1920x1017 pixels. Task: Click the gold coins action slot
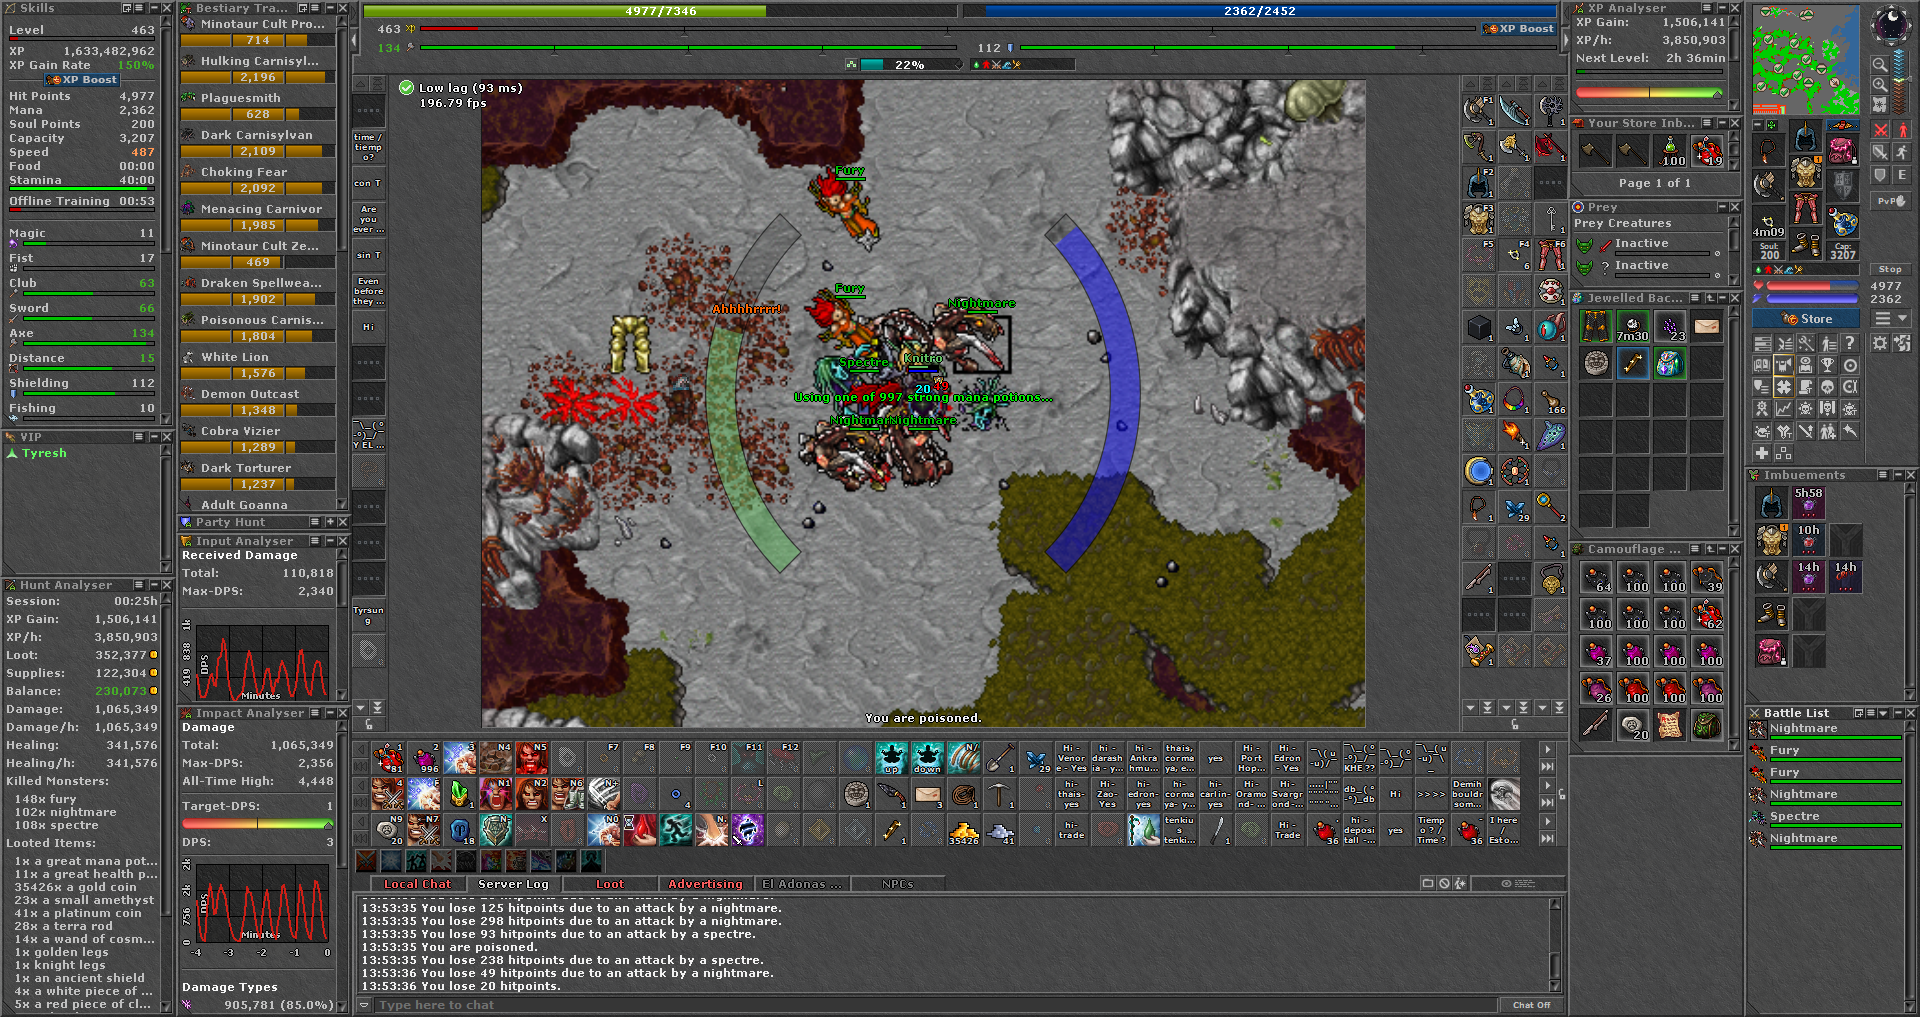click(x=964, y=831)
